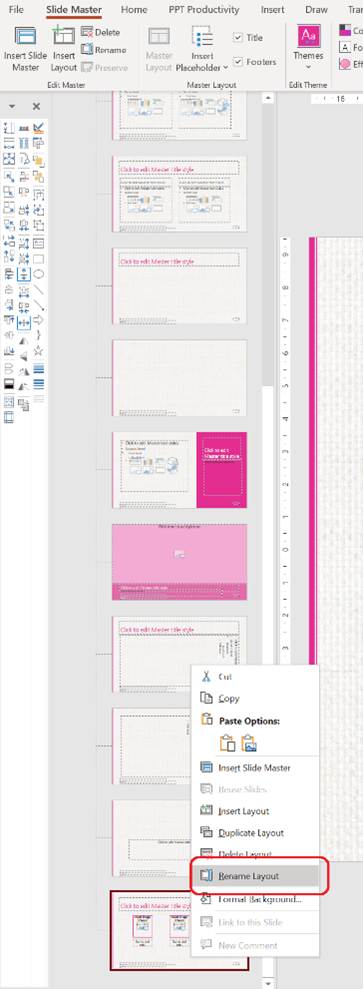363x989 pixels.
Task: Switch to the File tab
Action: pyautogui.click(x=16, y=9)
